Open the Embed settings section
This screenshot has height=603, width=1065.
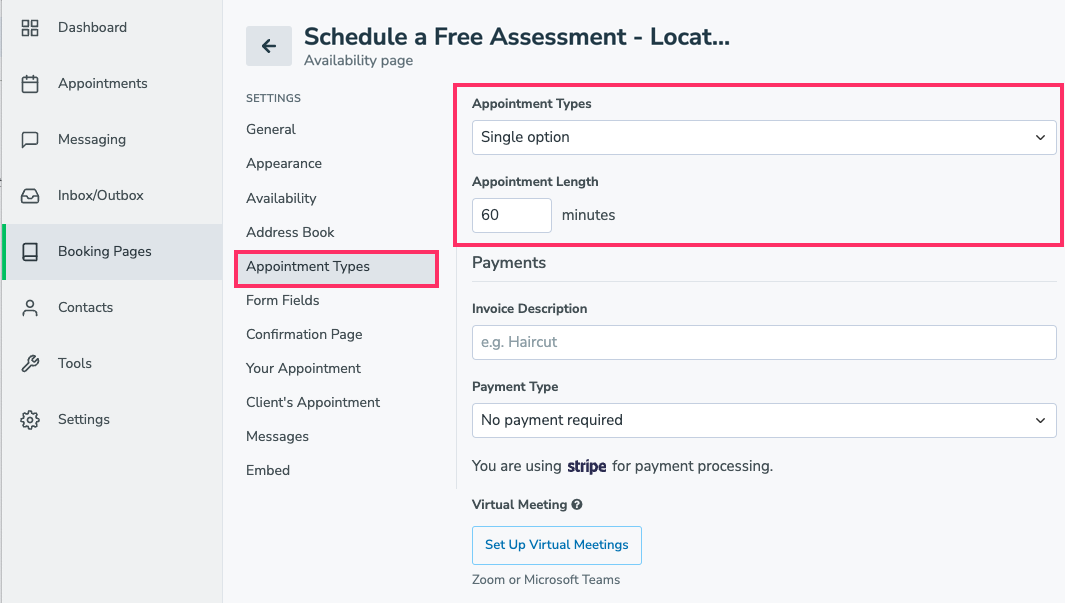[268, 470]
